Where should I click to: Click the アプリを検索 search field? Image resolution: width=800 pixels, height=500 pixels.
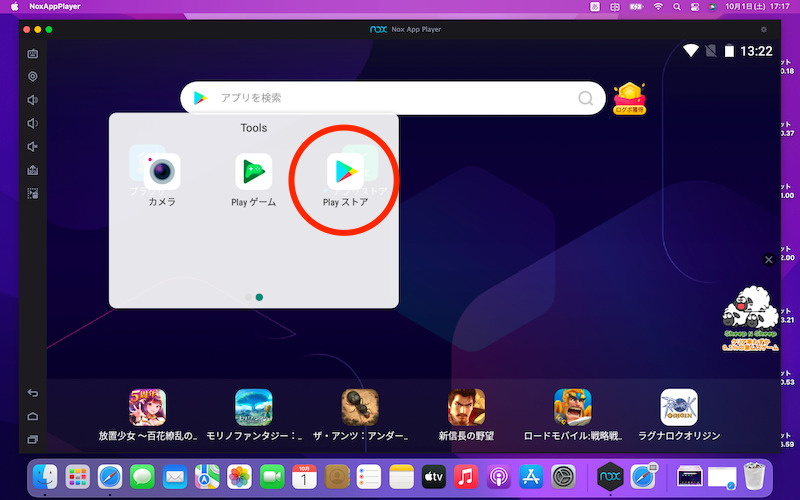pyautogui.click(x=390, y=98)
